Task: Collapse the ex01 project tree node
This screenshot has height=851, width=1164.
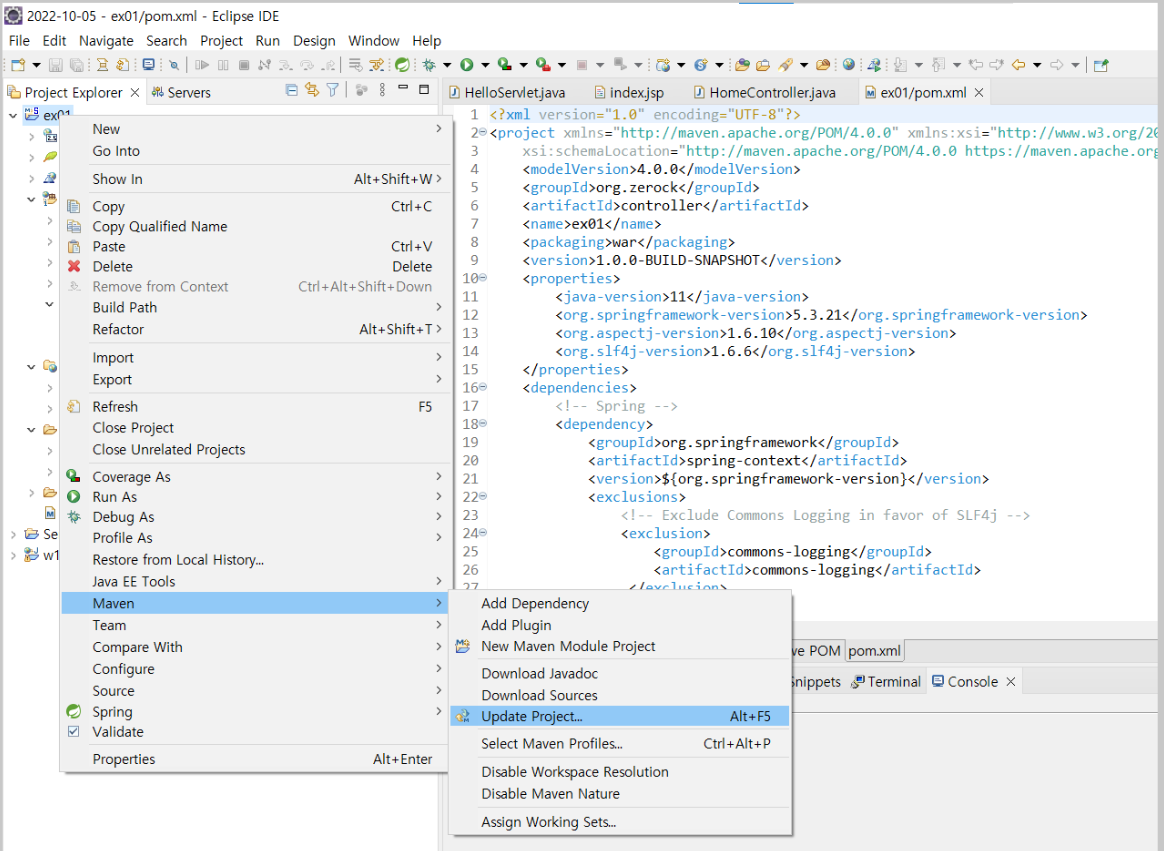Action: [13, 115]
